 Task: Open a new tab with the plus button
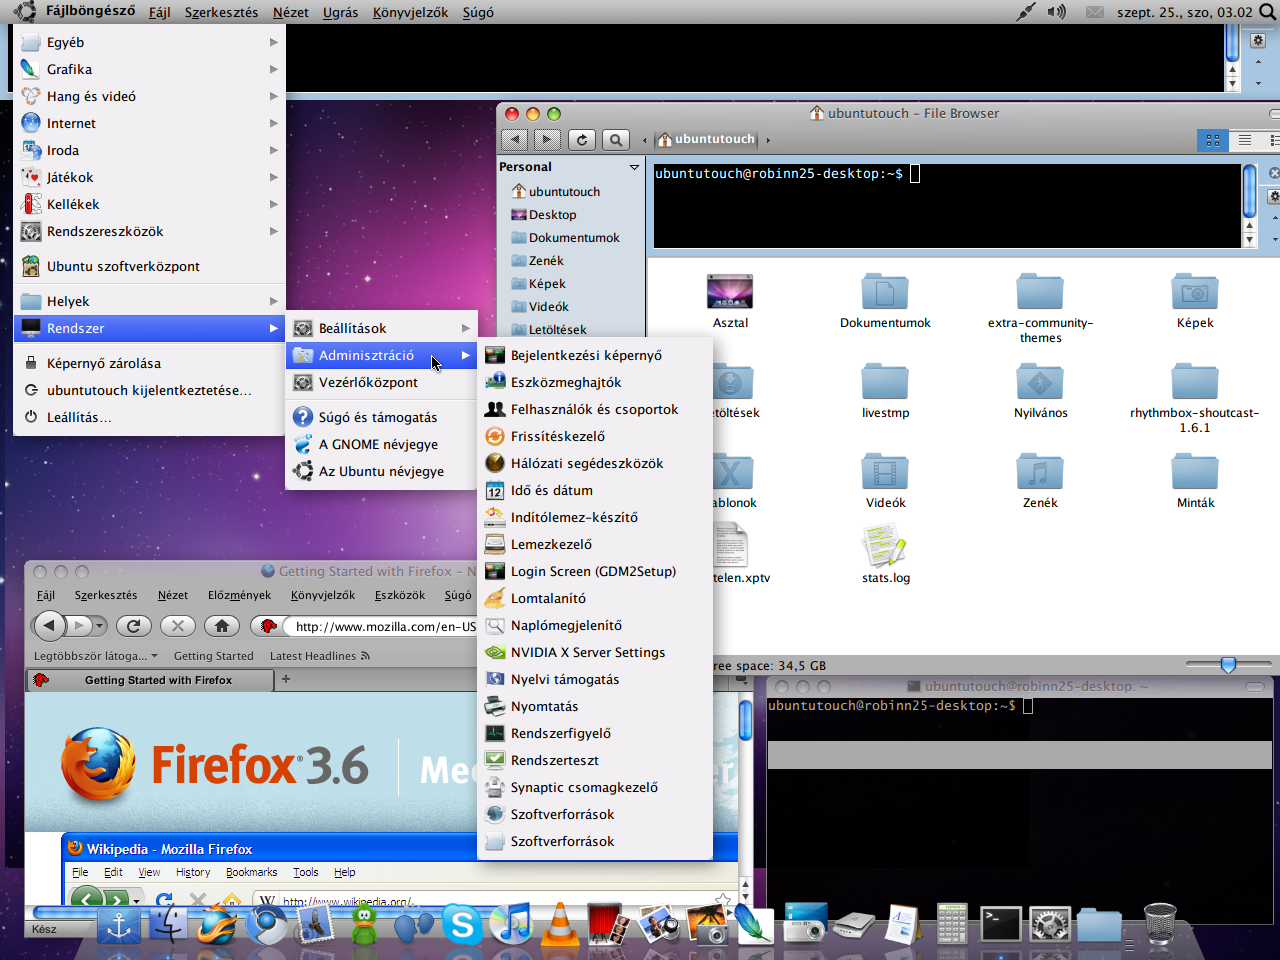[x=286, y=679]
